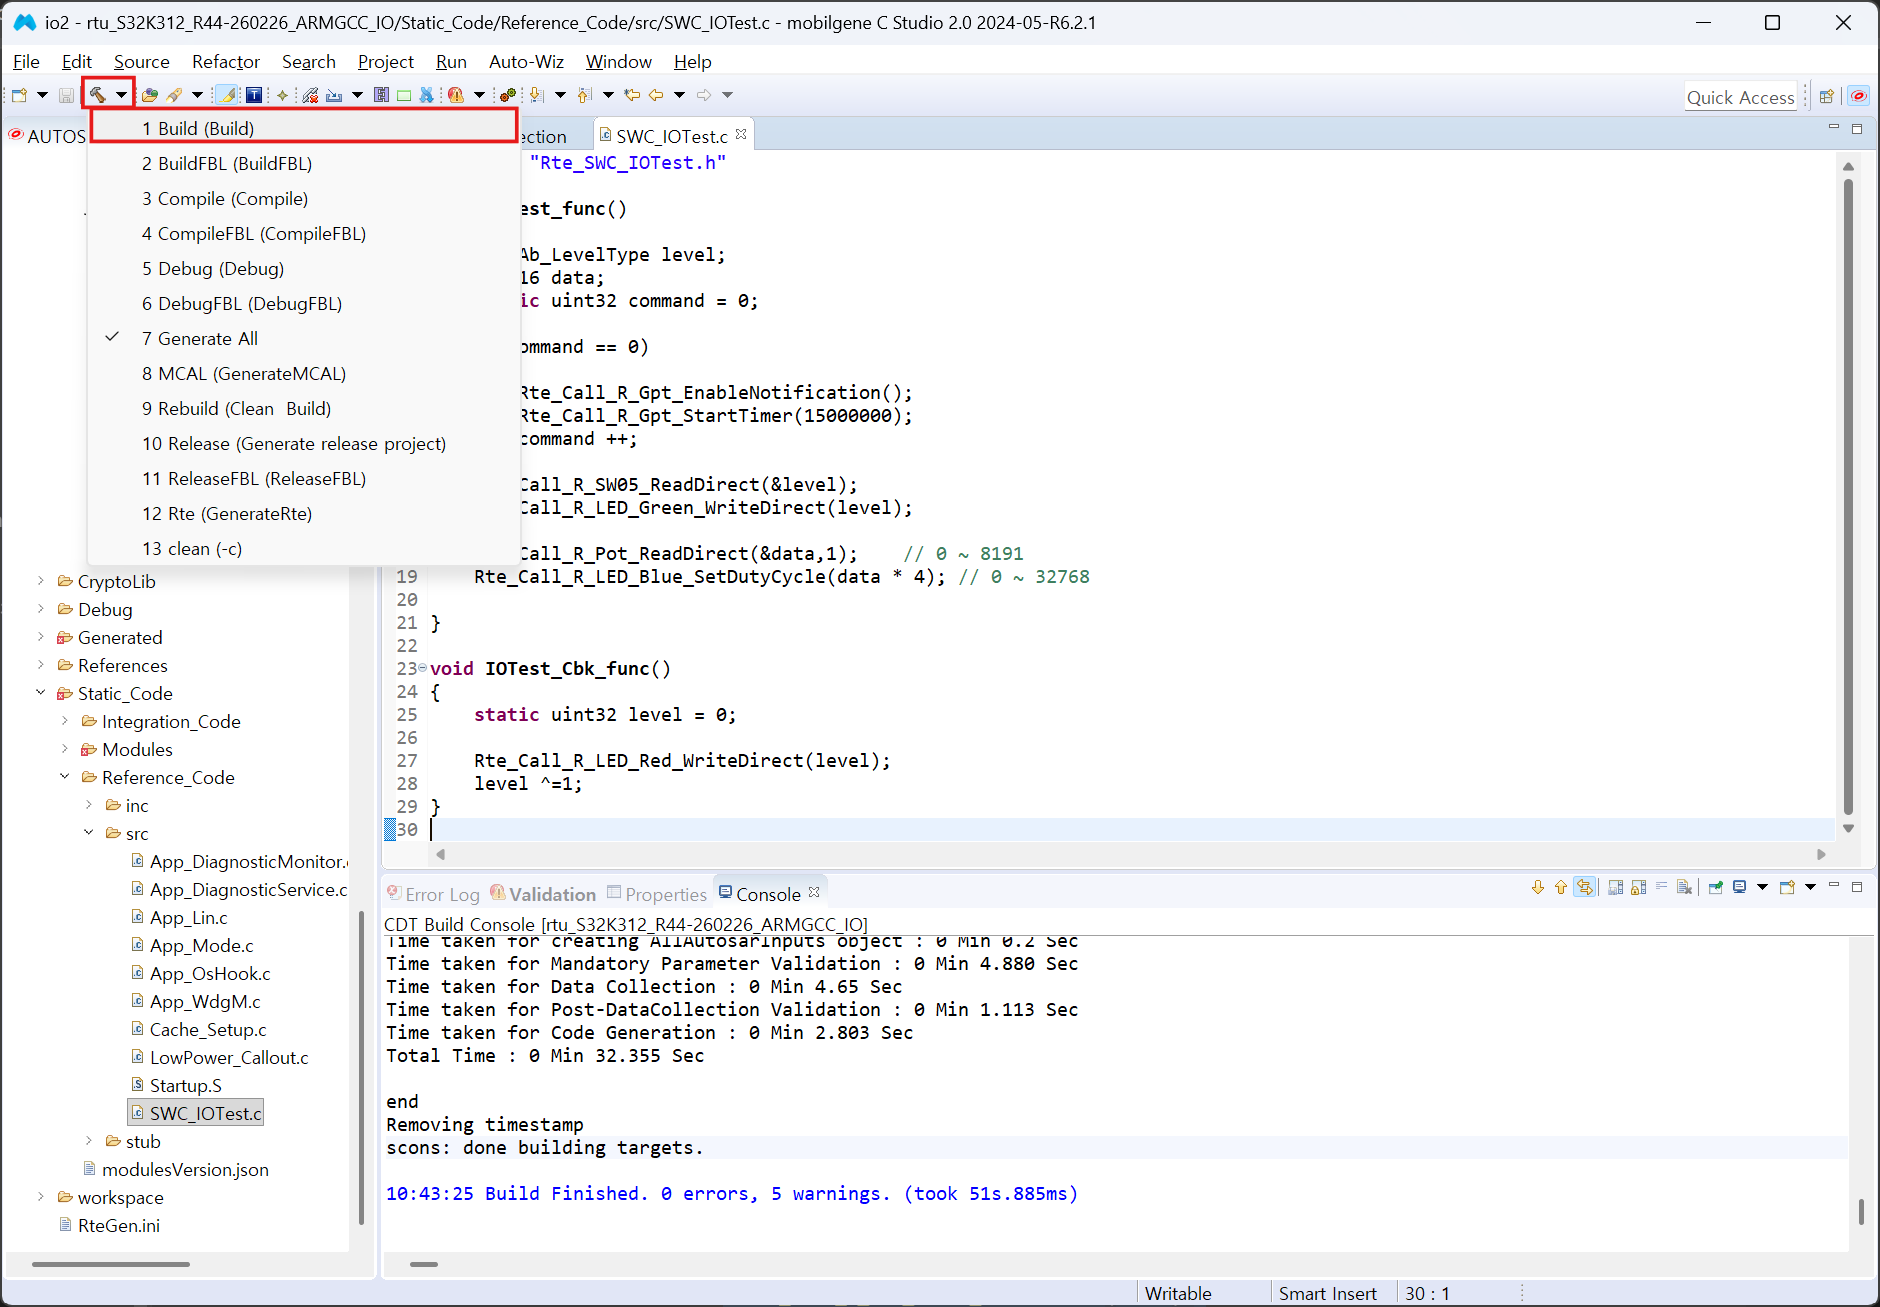Jump to next error in the Console toolbar
1880x1307 pixels.
(x=1538, y=887)
